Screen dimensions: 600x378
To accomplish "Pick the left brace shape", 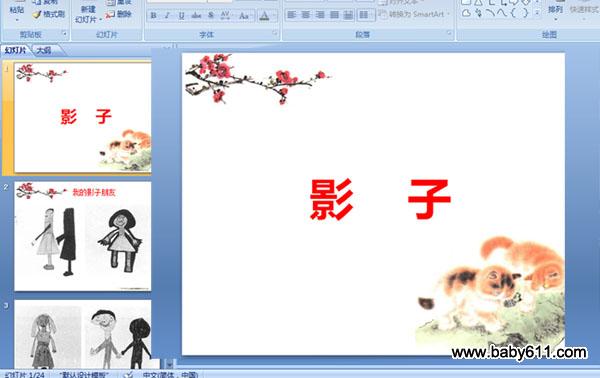I will tap(513, 13).
